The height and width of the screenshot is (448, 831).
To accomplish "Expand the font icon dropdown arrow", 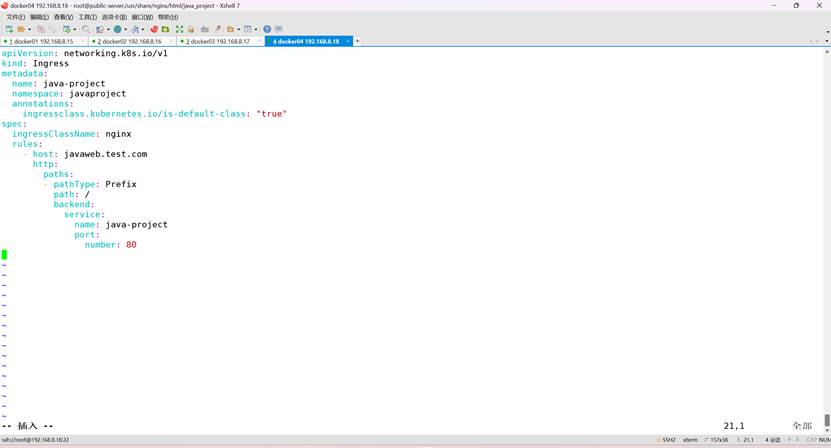I will click(143, 29).
